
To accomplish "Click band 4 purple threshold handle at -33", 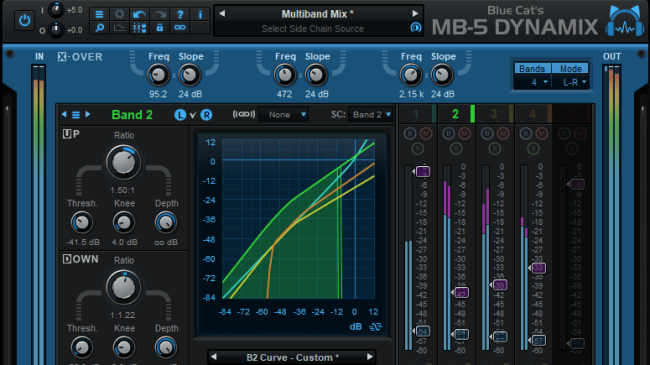I will tap(537, 268).
